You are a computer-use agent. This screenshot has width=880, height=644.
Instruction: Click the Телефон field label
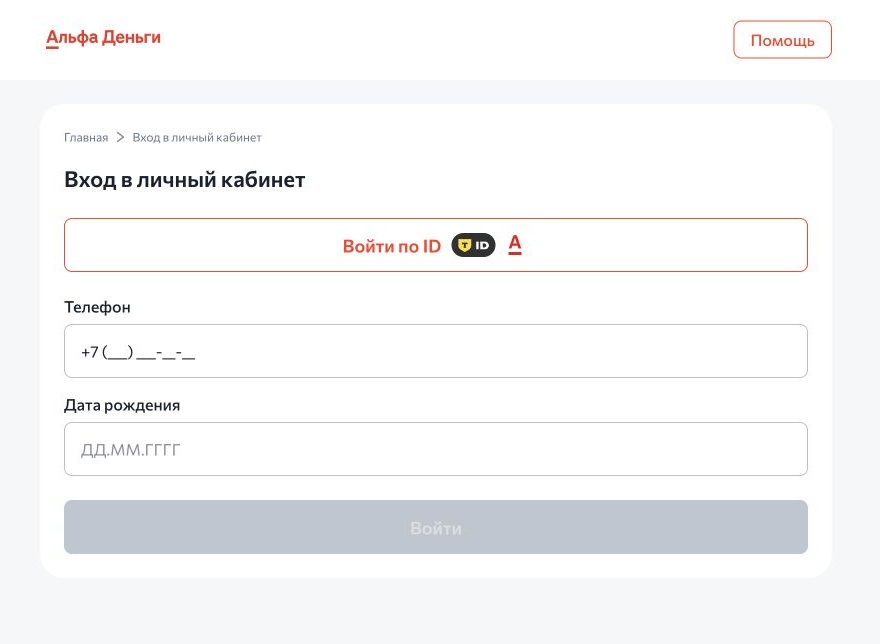[97, 307]
